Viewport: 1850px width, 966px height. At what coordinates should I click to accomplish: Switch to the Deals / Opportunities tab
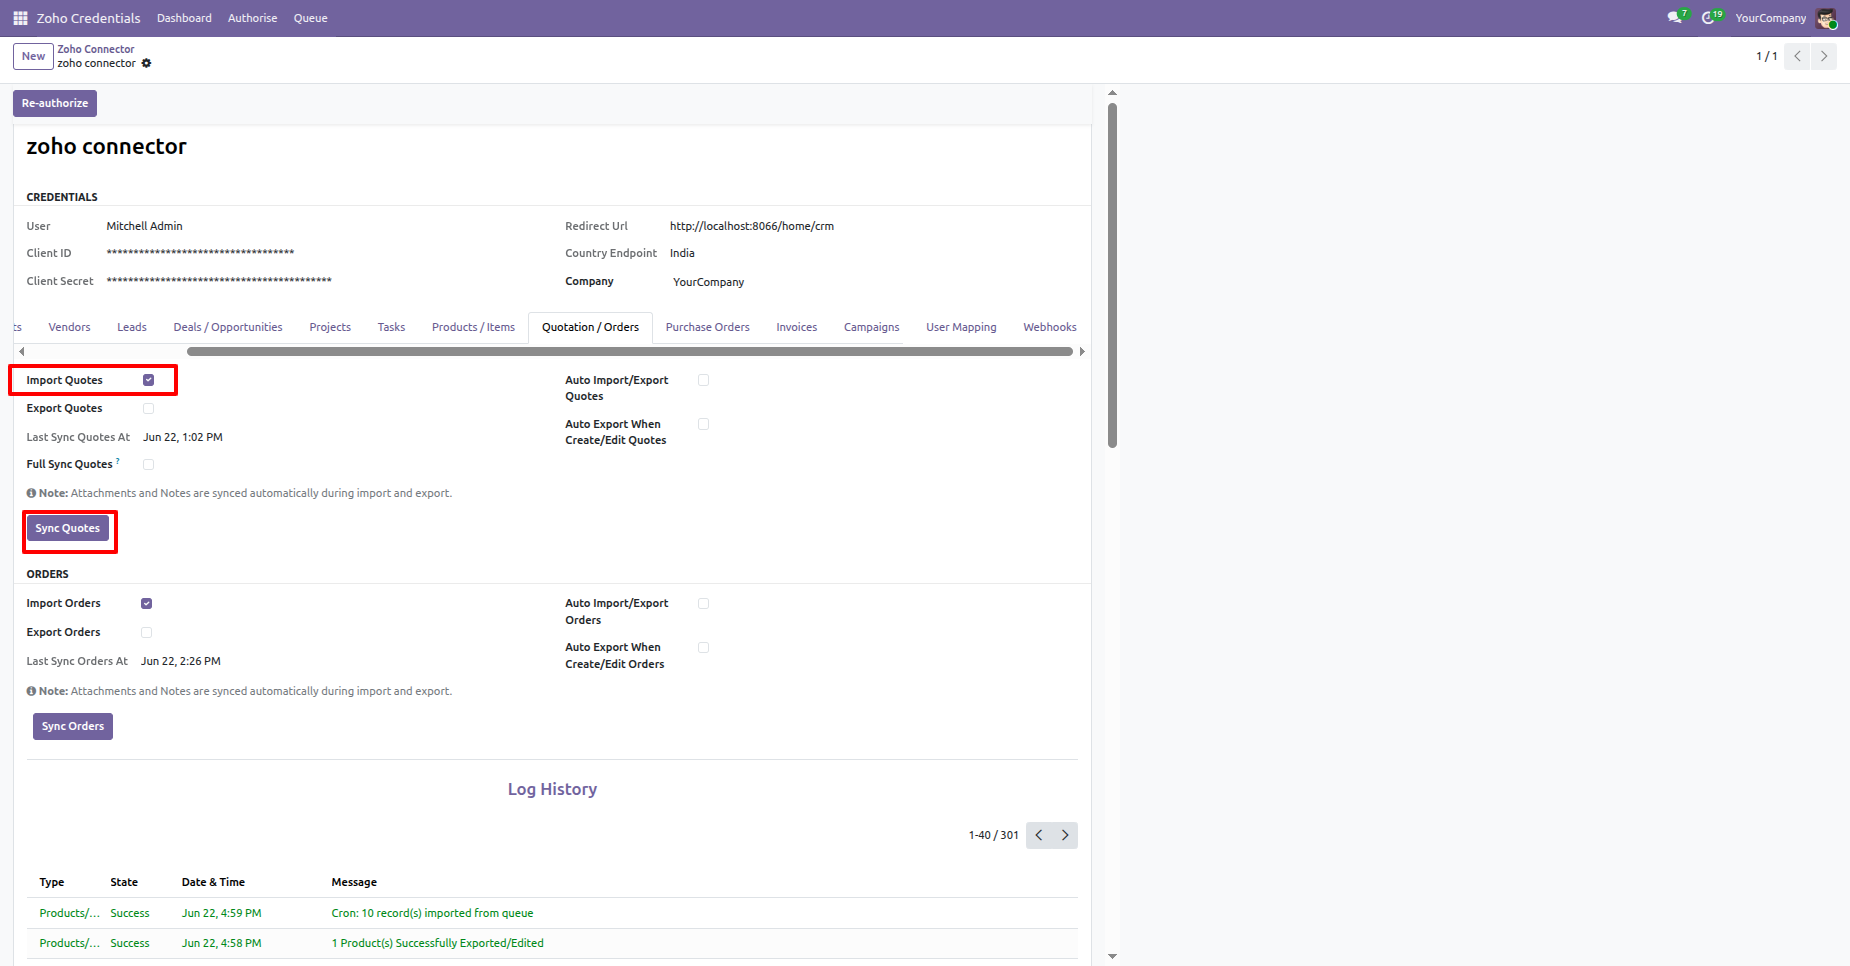(228, 327)
